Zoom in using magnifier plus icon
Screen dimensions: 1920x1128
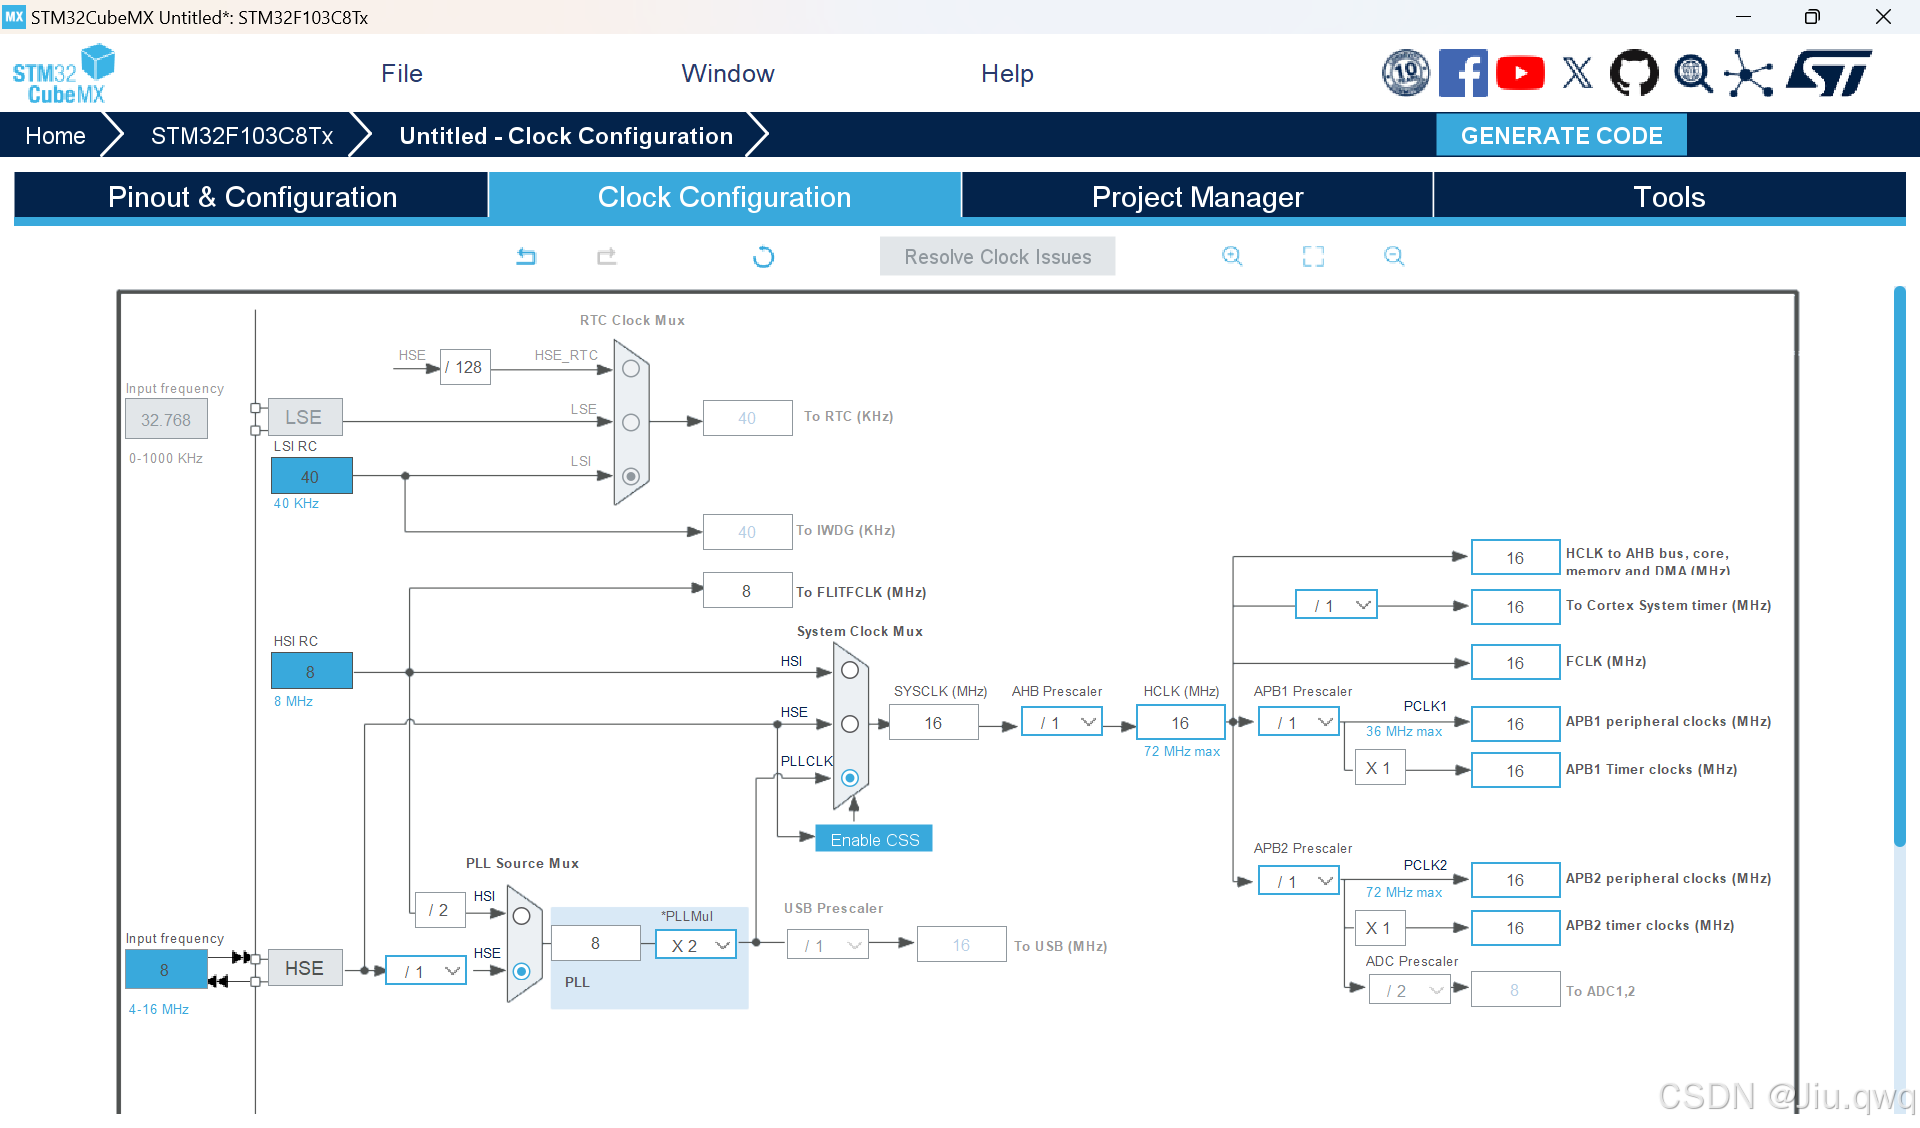point(1232,257)
